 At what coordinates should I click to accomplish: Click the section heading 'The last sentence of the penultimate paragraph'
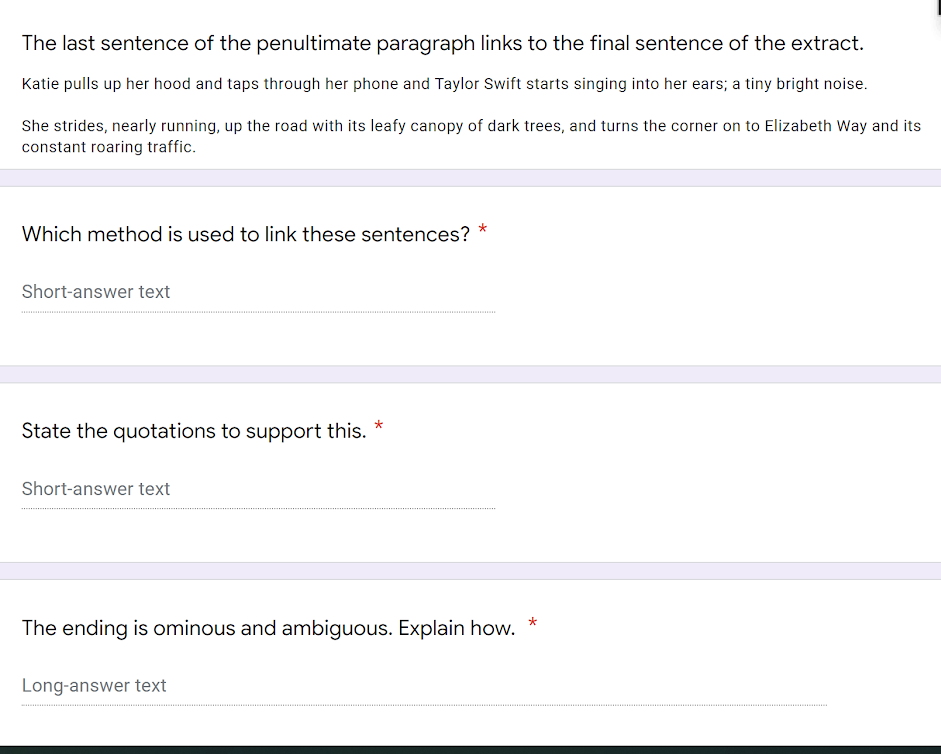(x=442, y=43)
